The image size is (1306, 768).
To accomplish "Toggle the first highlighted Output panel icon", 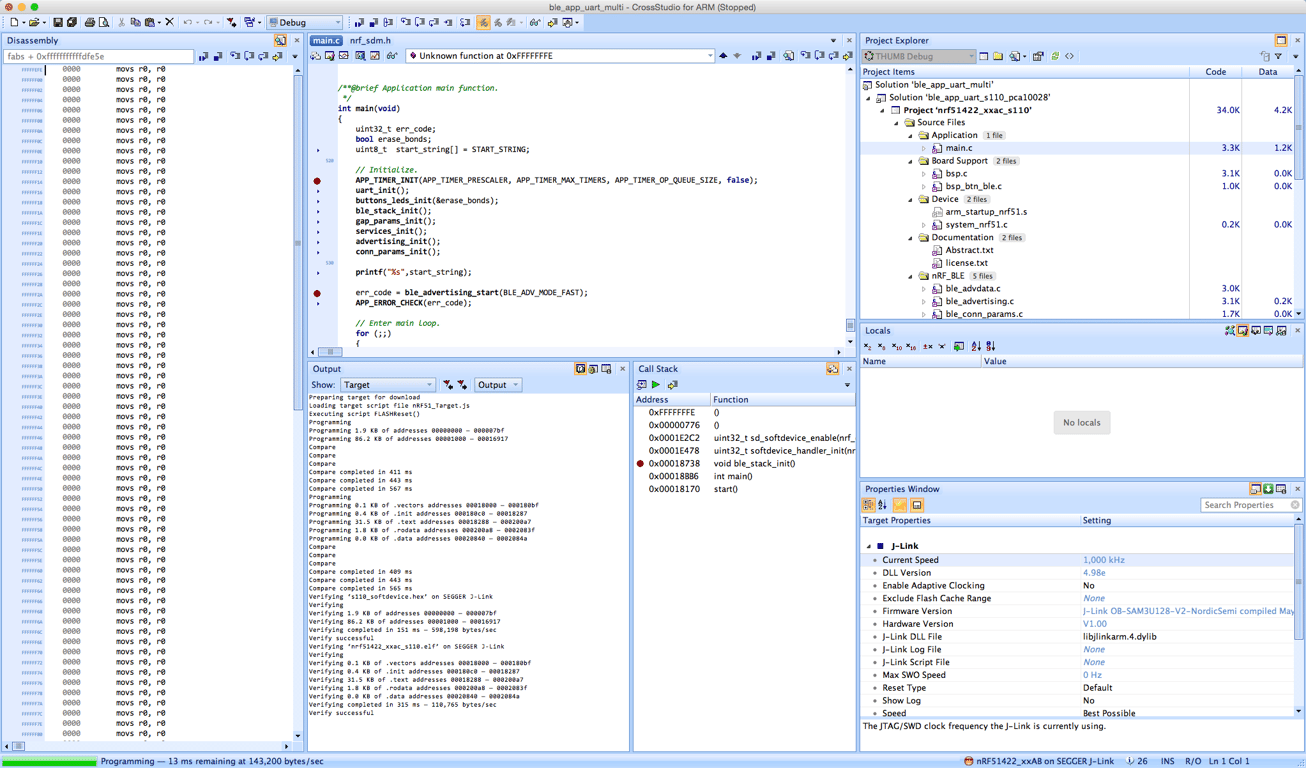I will (580, 369).
